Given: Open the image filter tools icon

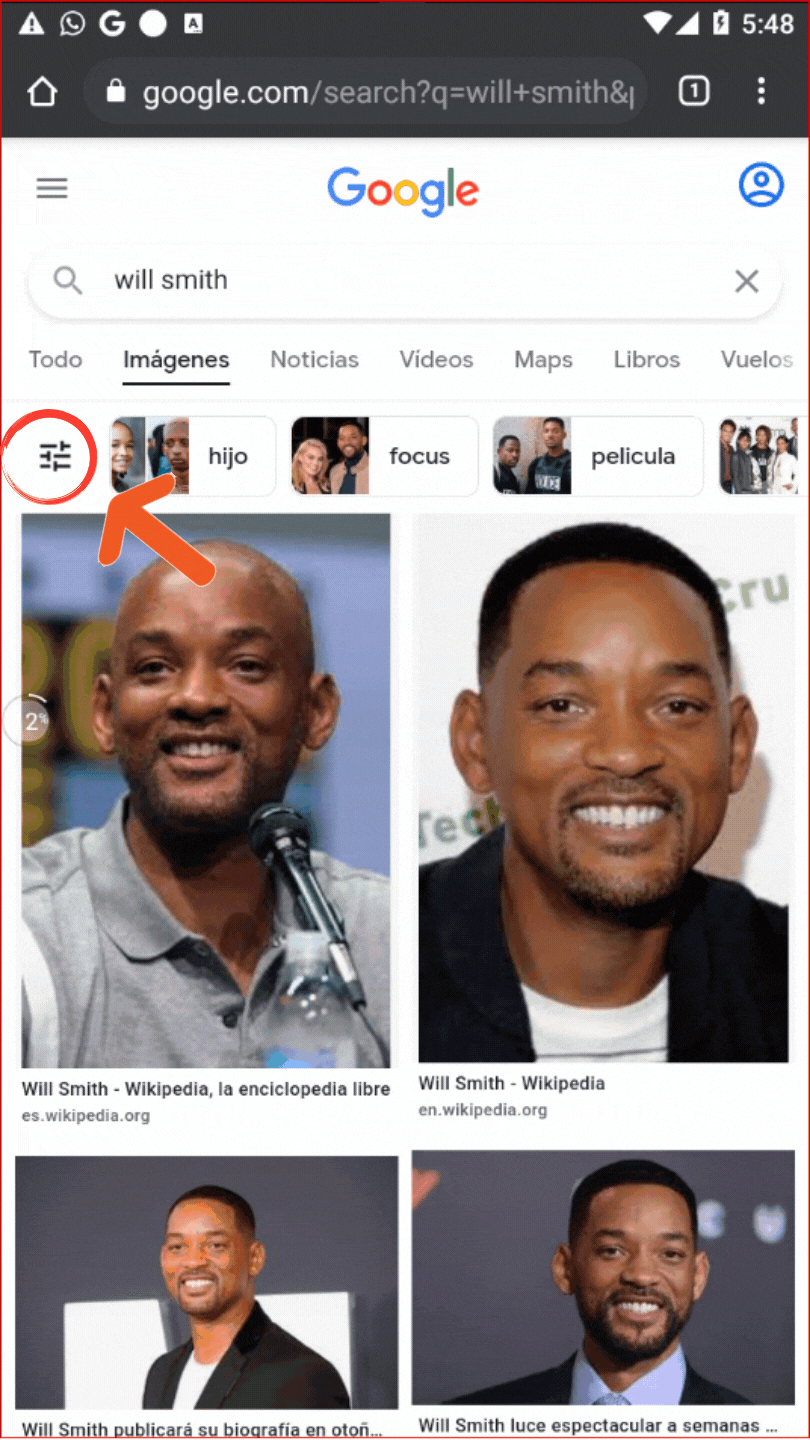Looking at the screenshot, I should click(x=55, y=456).
